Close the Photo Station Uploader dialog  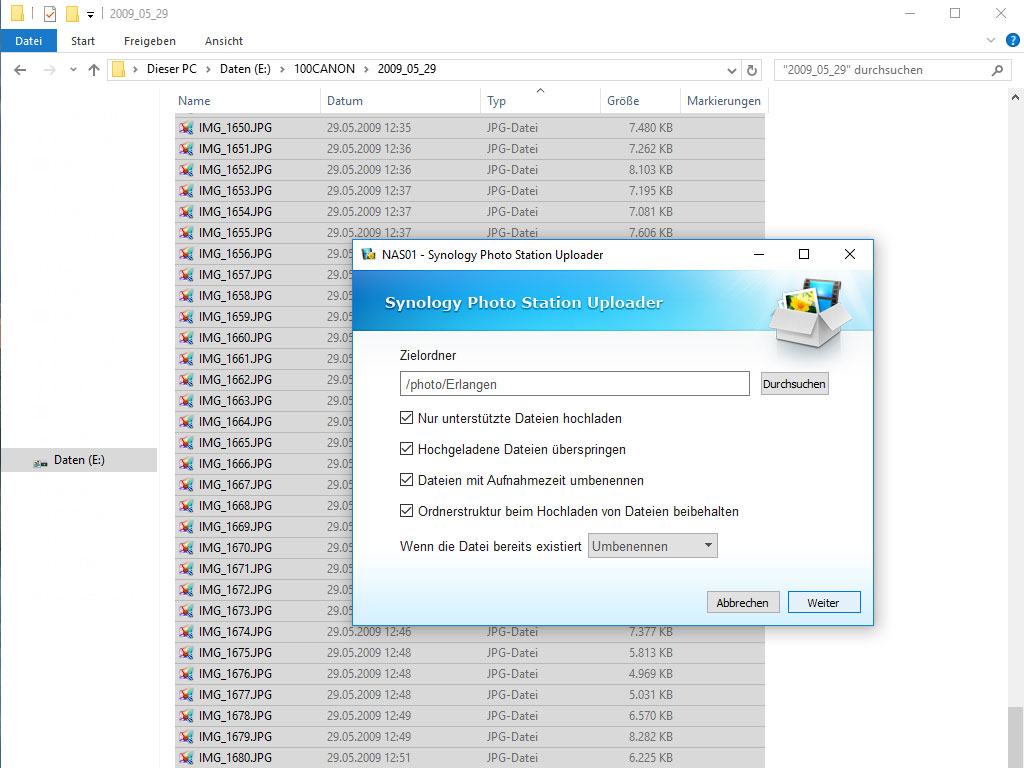(x=850, y=254)
